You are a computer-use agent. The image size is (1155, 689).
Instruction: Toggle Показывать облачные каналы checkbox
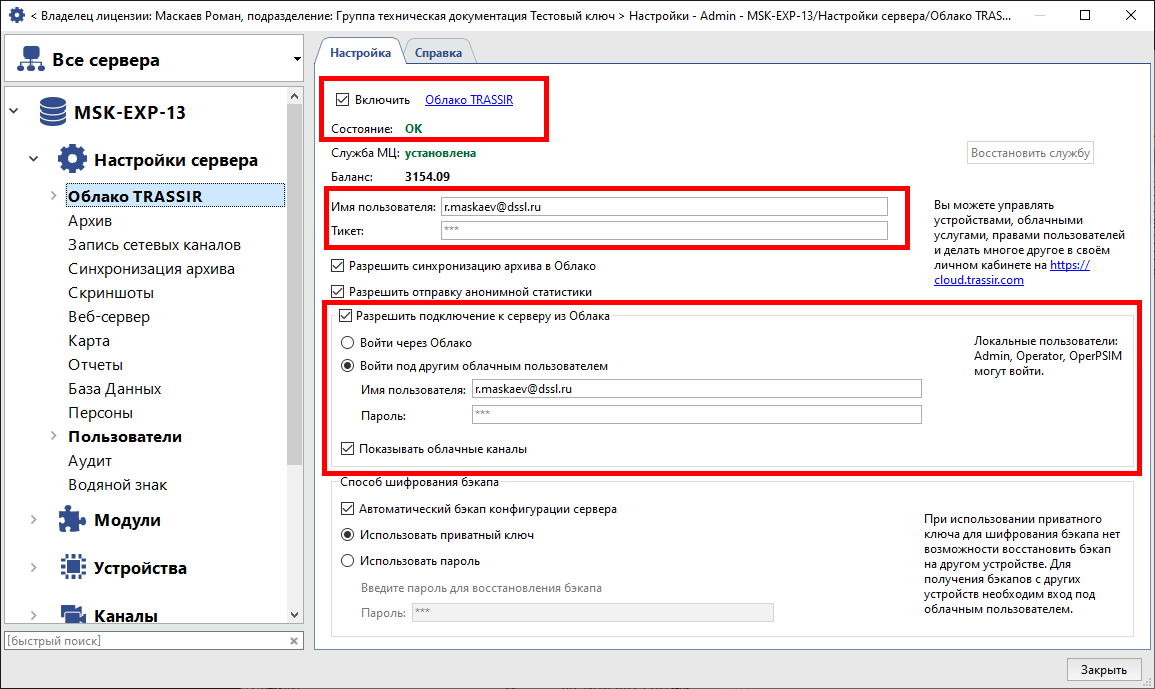pos(348,449)
